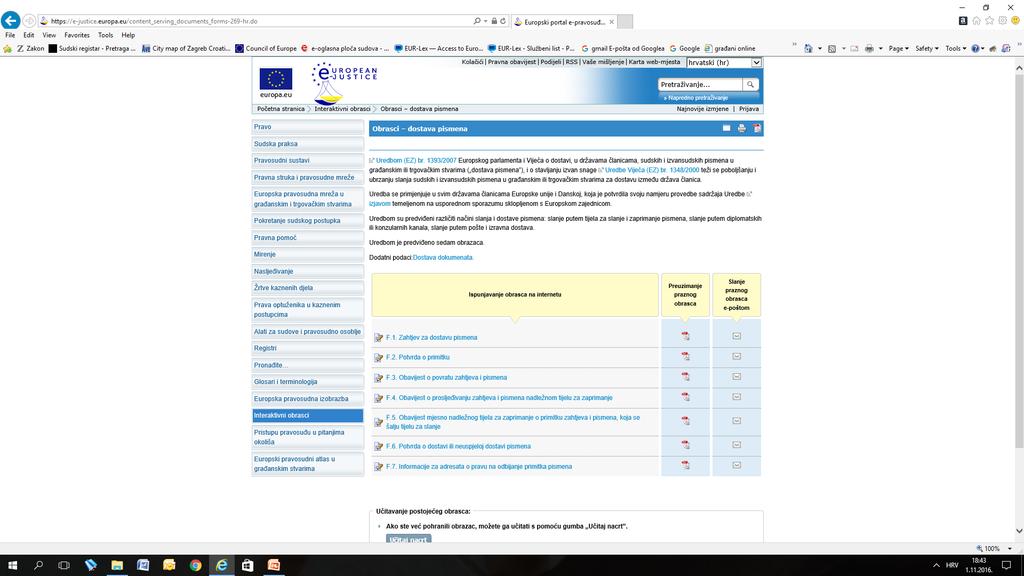Send blank form F.4 by e-mail
Viewport: 1024px width, 576px height.
(x=737, y=397)
